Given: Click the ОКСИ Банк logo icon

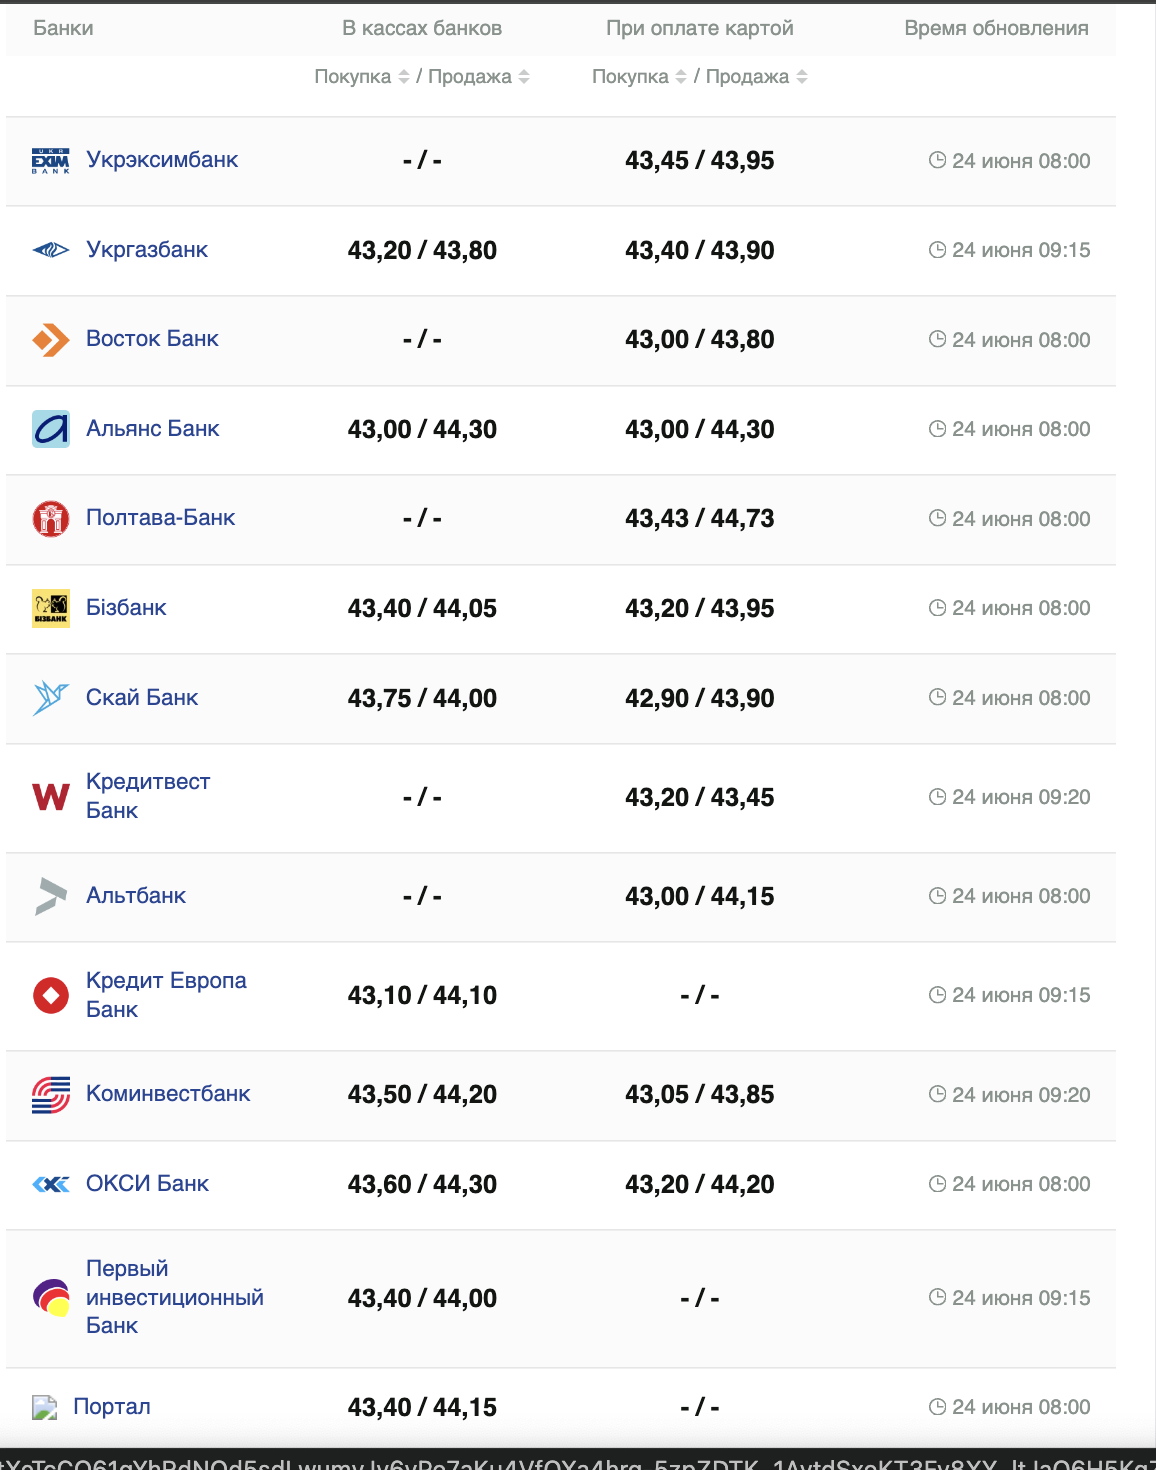Looking at the screenshot, I should [51, 1184].
